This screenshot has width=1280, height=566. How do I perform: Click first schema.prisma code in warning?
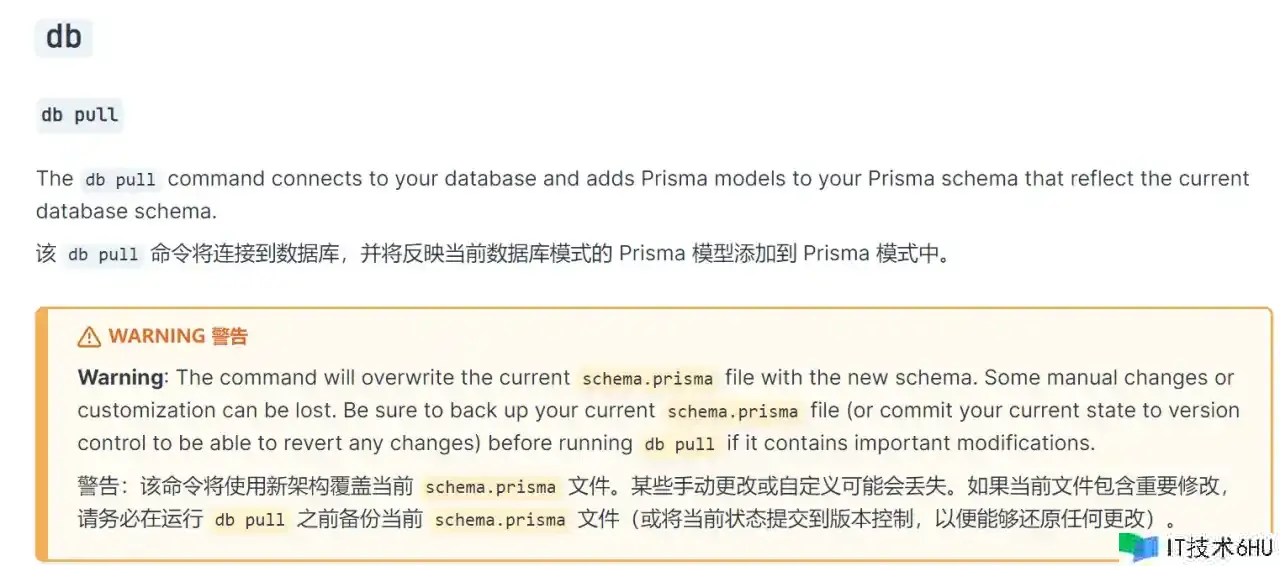click(647, 379)
